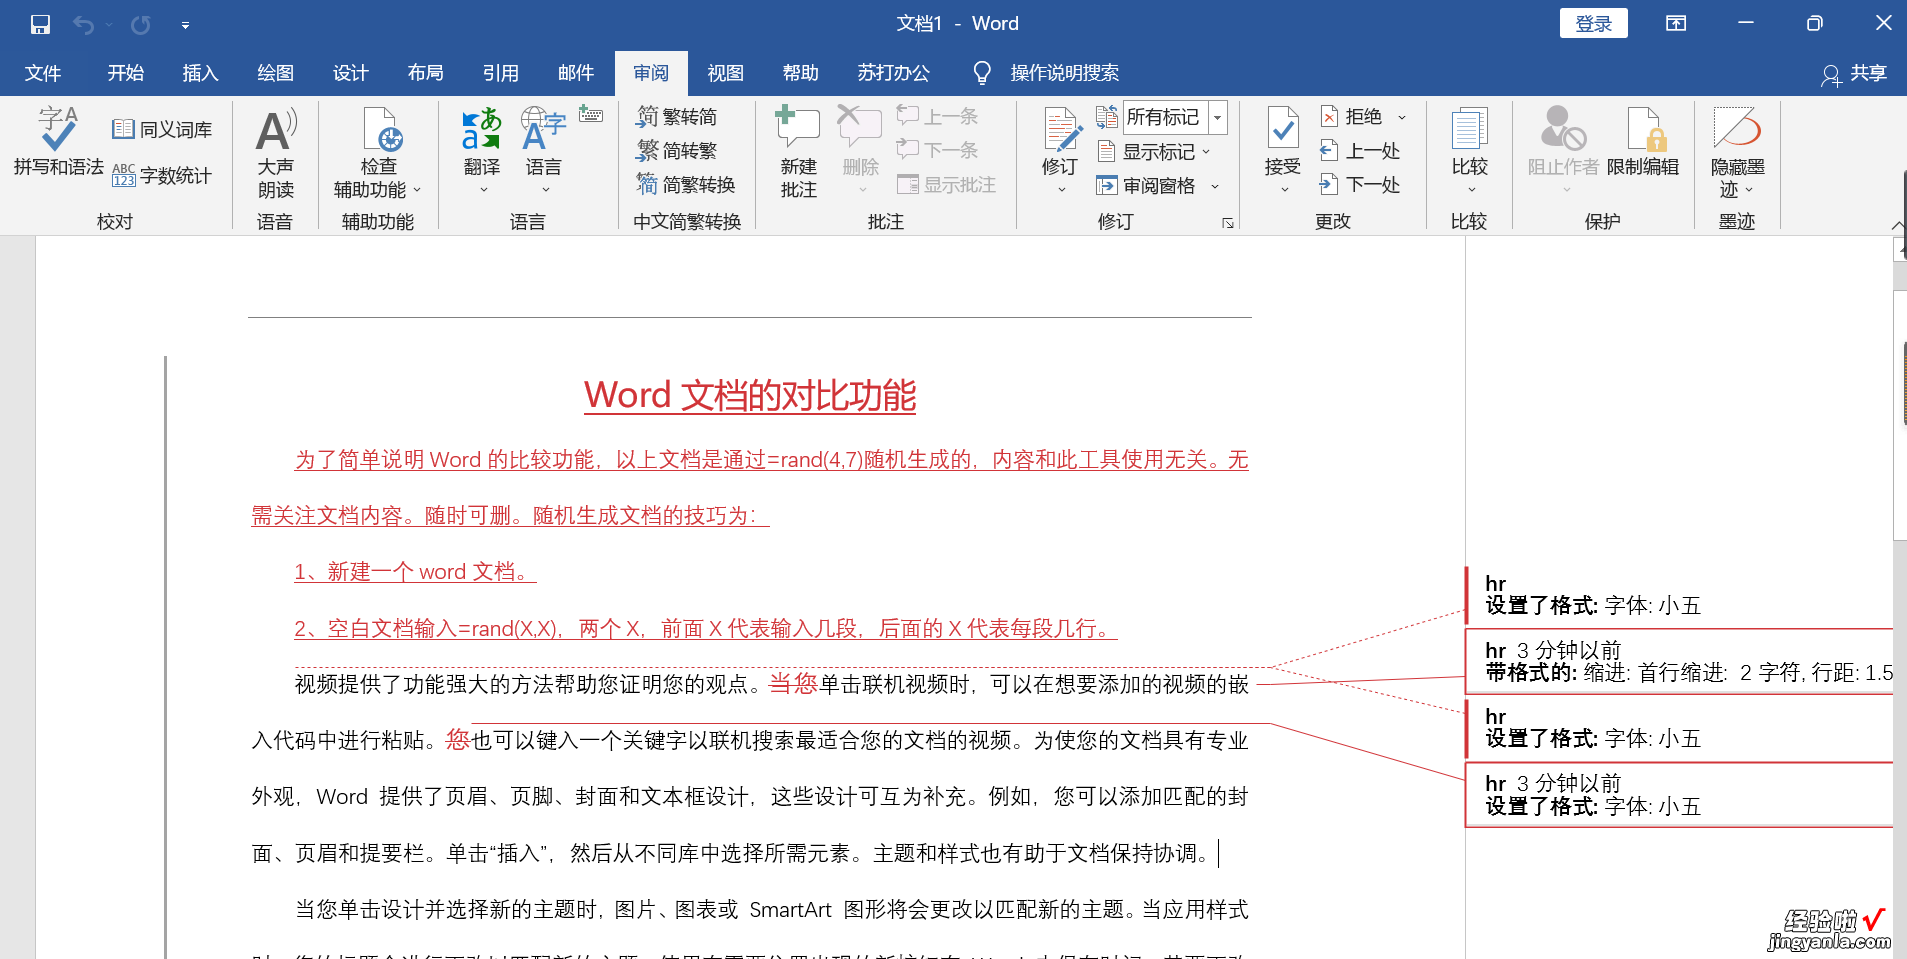
Task: Switch to the 布局 Layout tab
Action: click(x=425, y=73)
